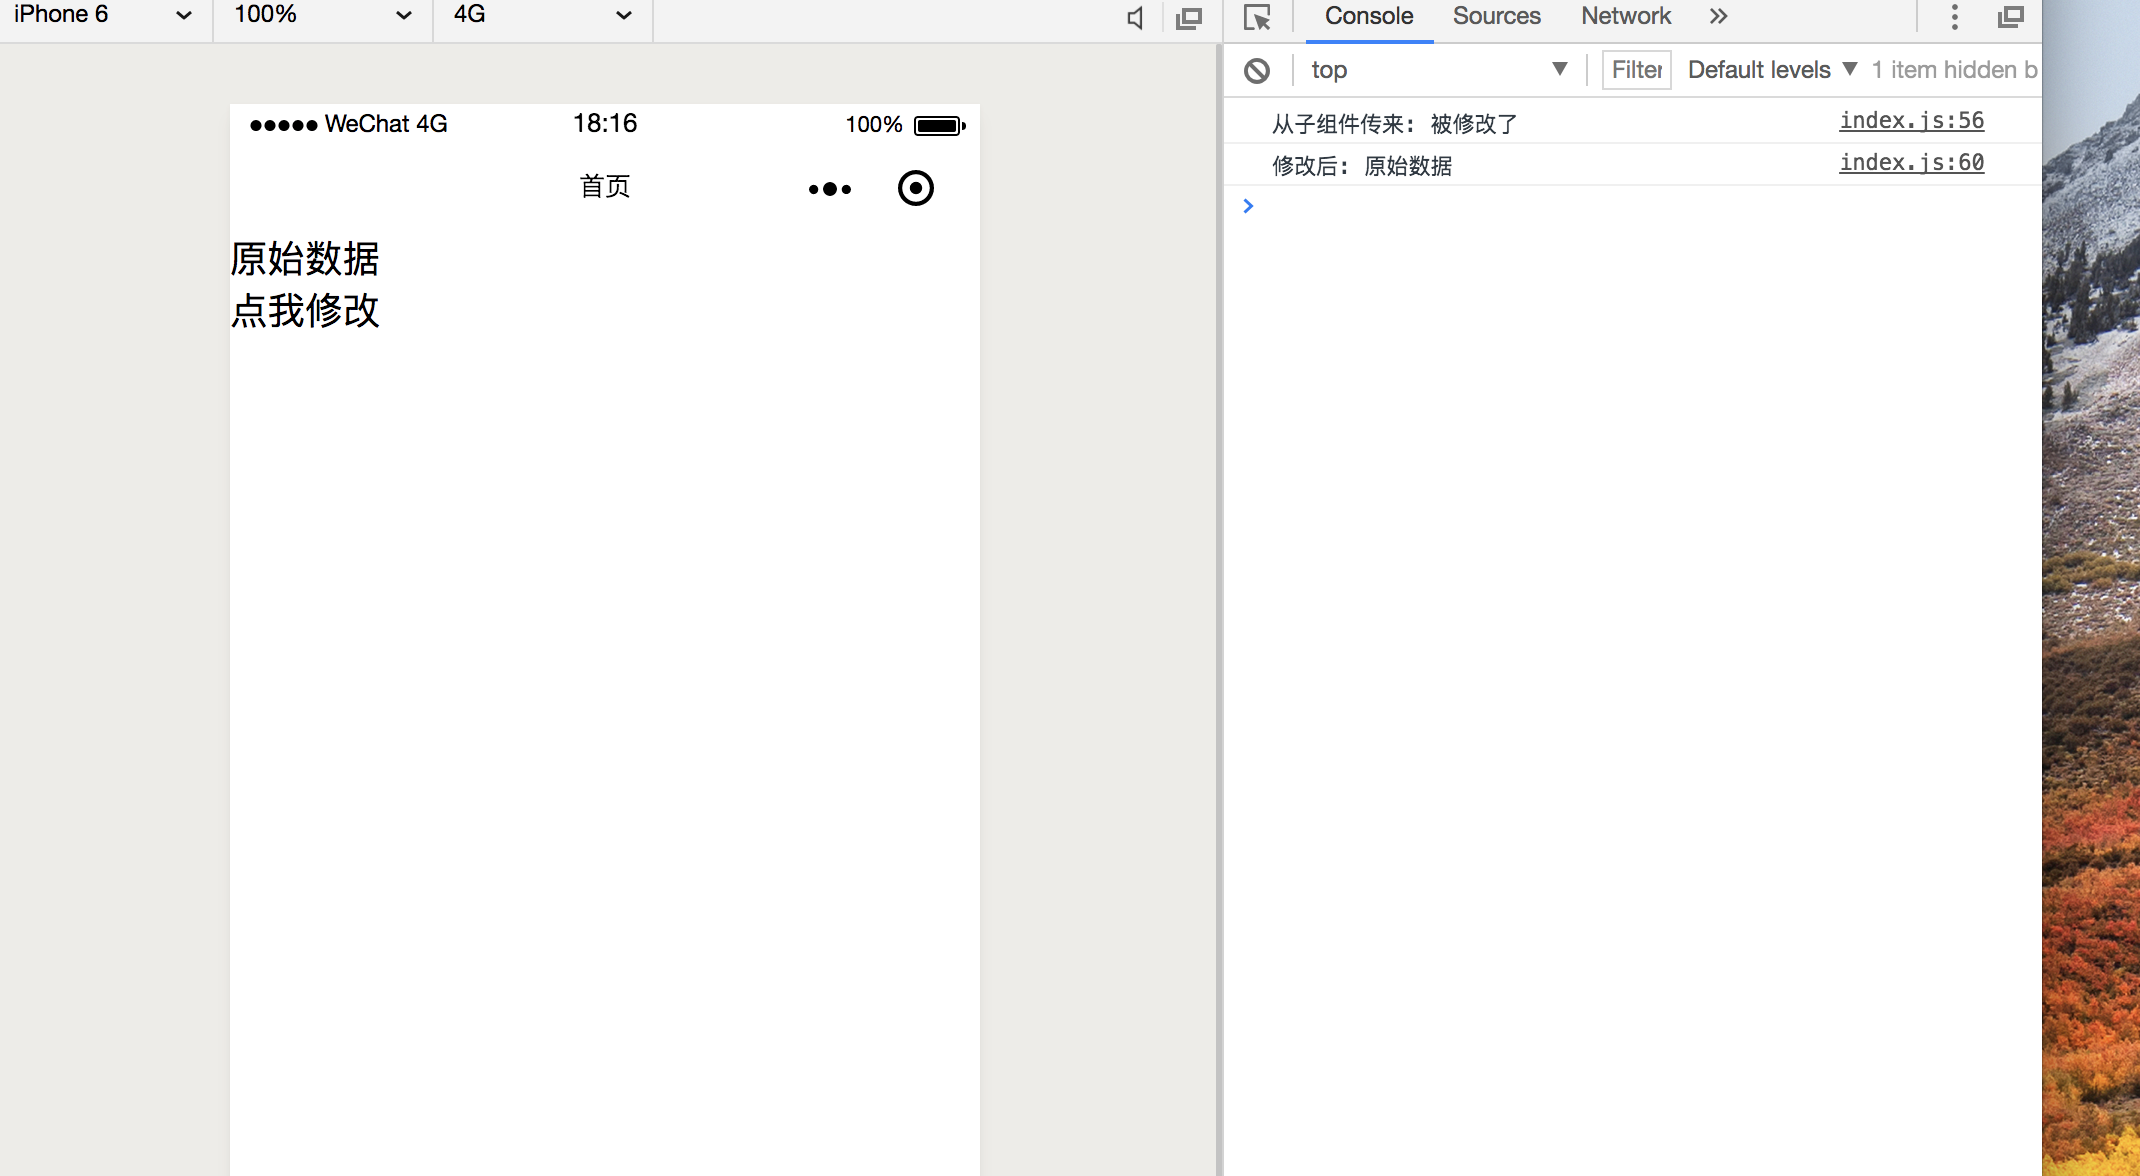Click the multi-window icon beside the sound icon
Viewport: 2140px width, 1176px height.
coord(1188,17)
